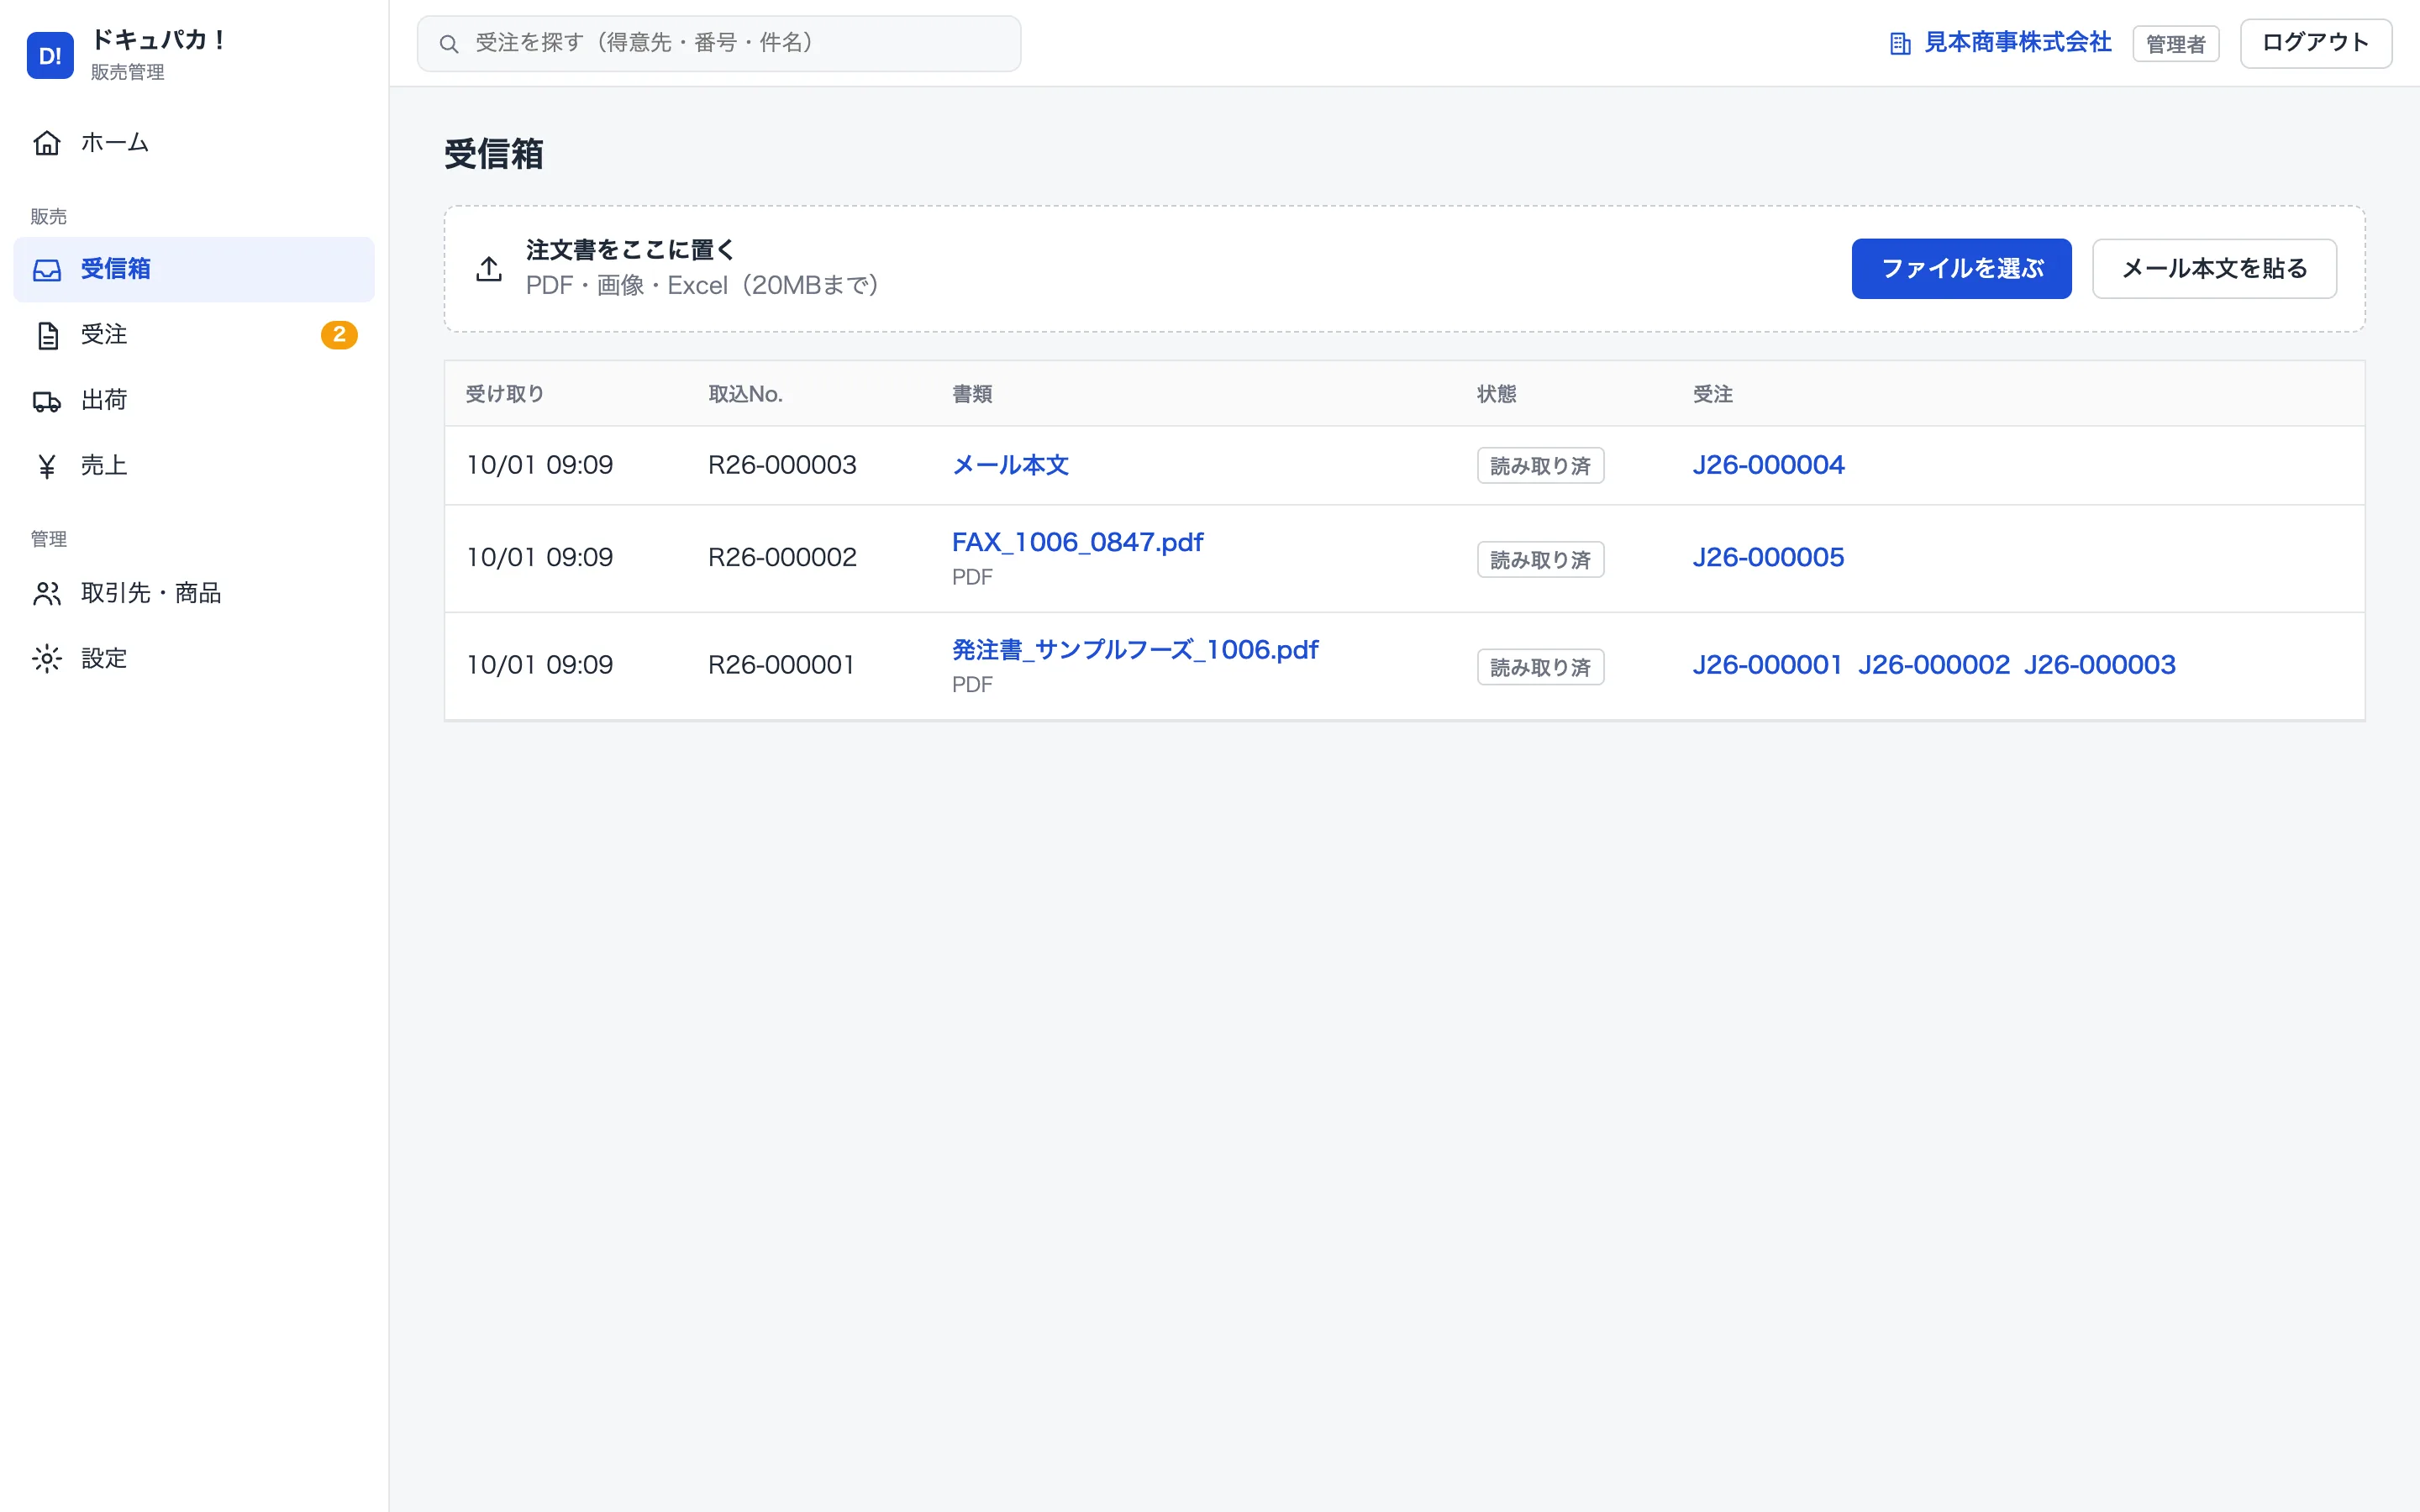Click the gear icon beside 設定
The height and width of the screenshot is (1512, 2420).
(x=47, y=659)
